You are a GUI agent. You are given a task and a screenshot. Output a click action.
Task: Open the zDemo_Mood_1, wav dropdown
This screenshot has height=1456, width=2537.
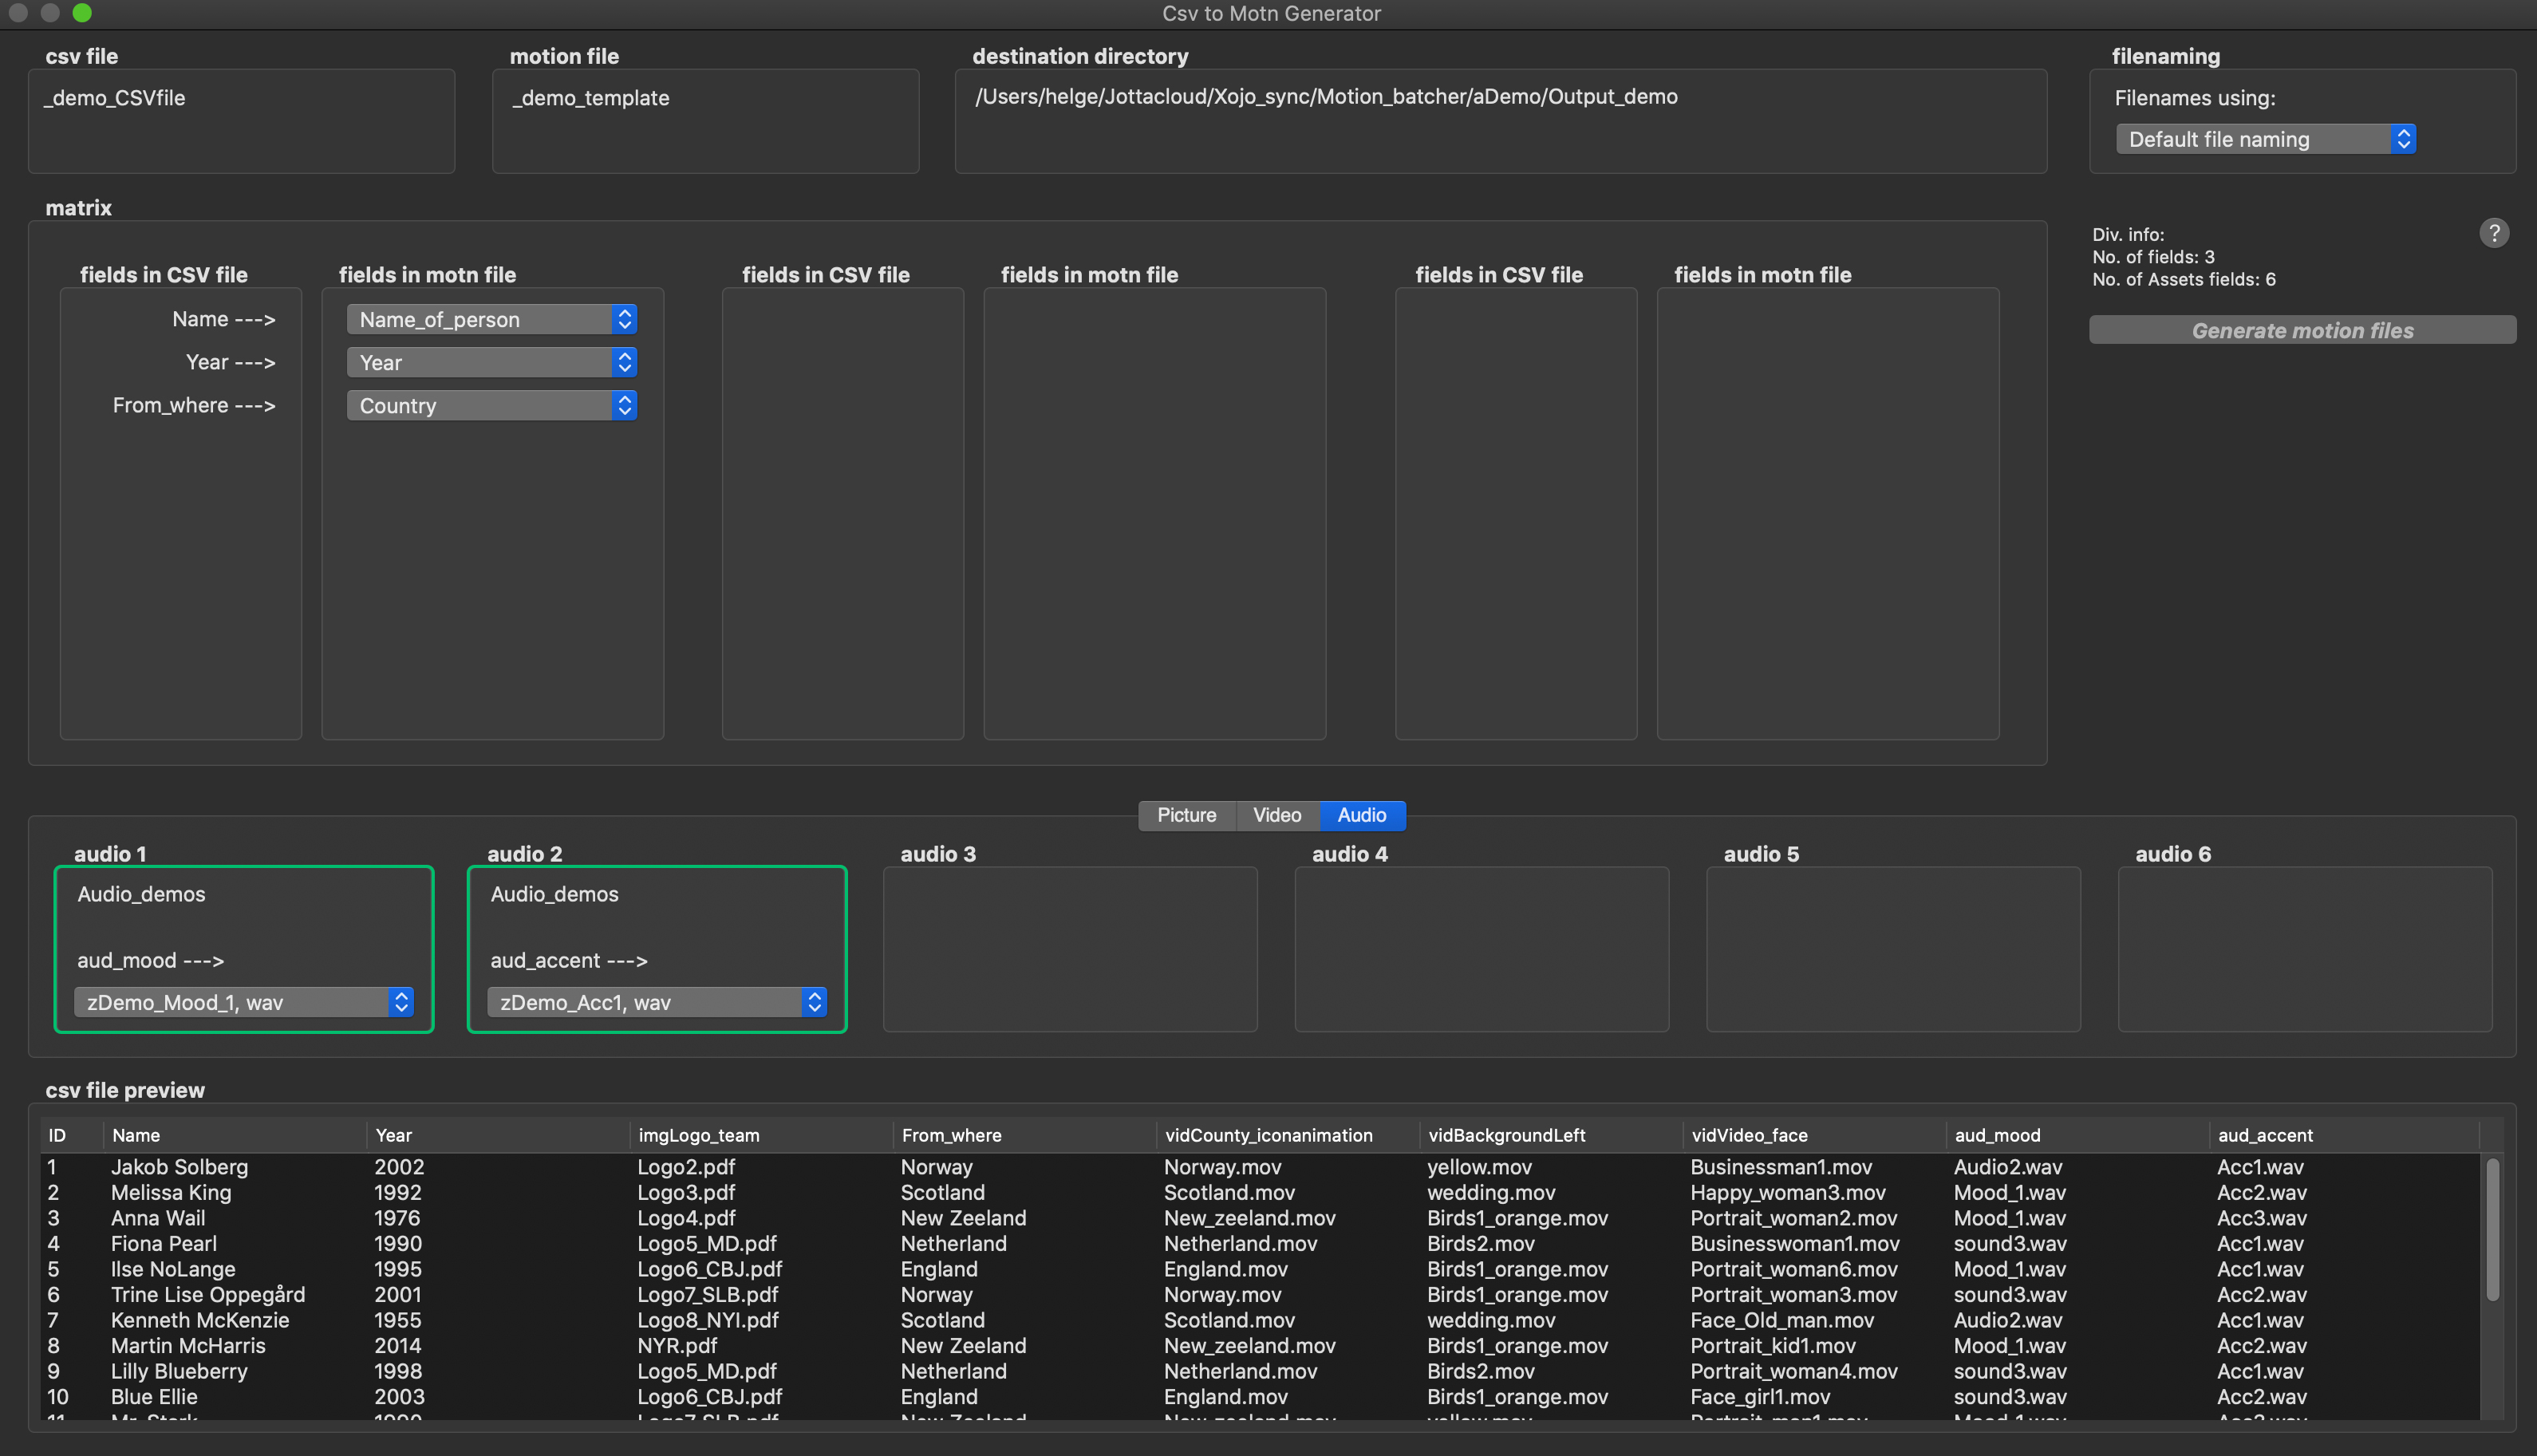[243, 1002]
